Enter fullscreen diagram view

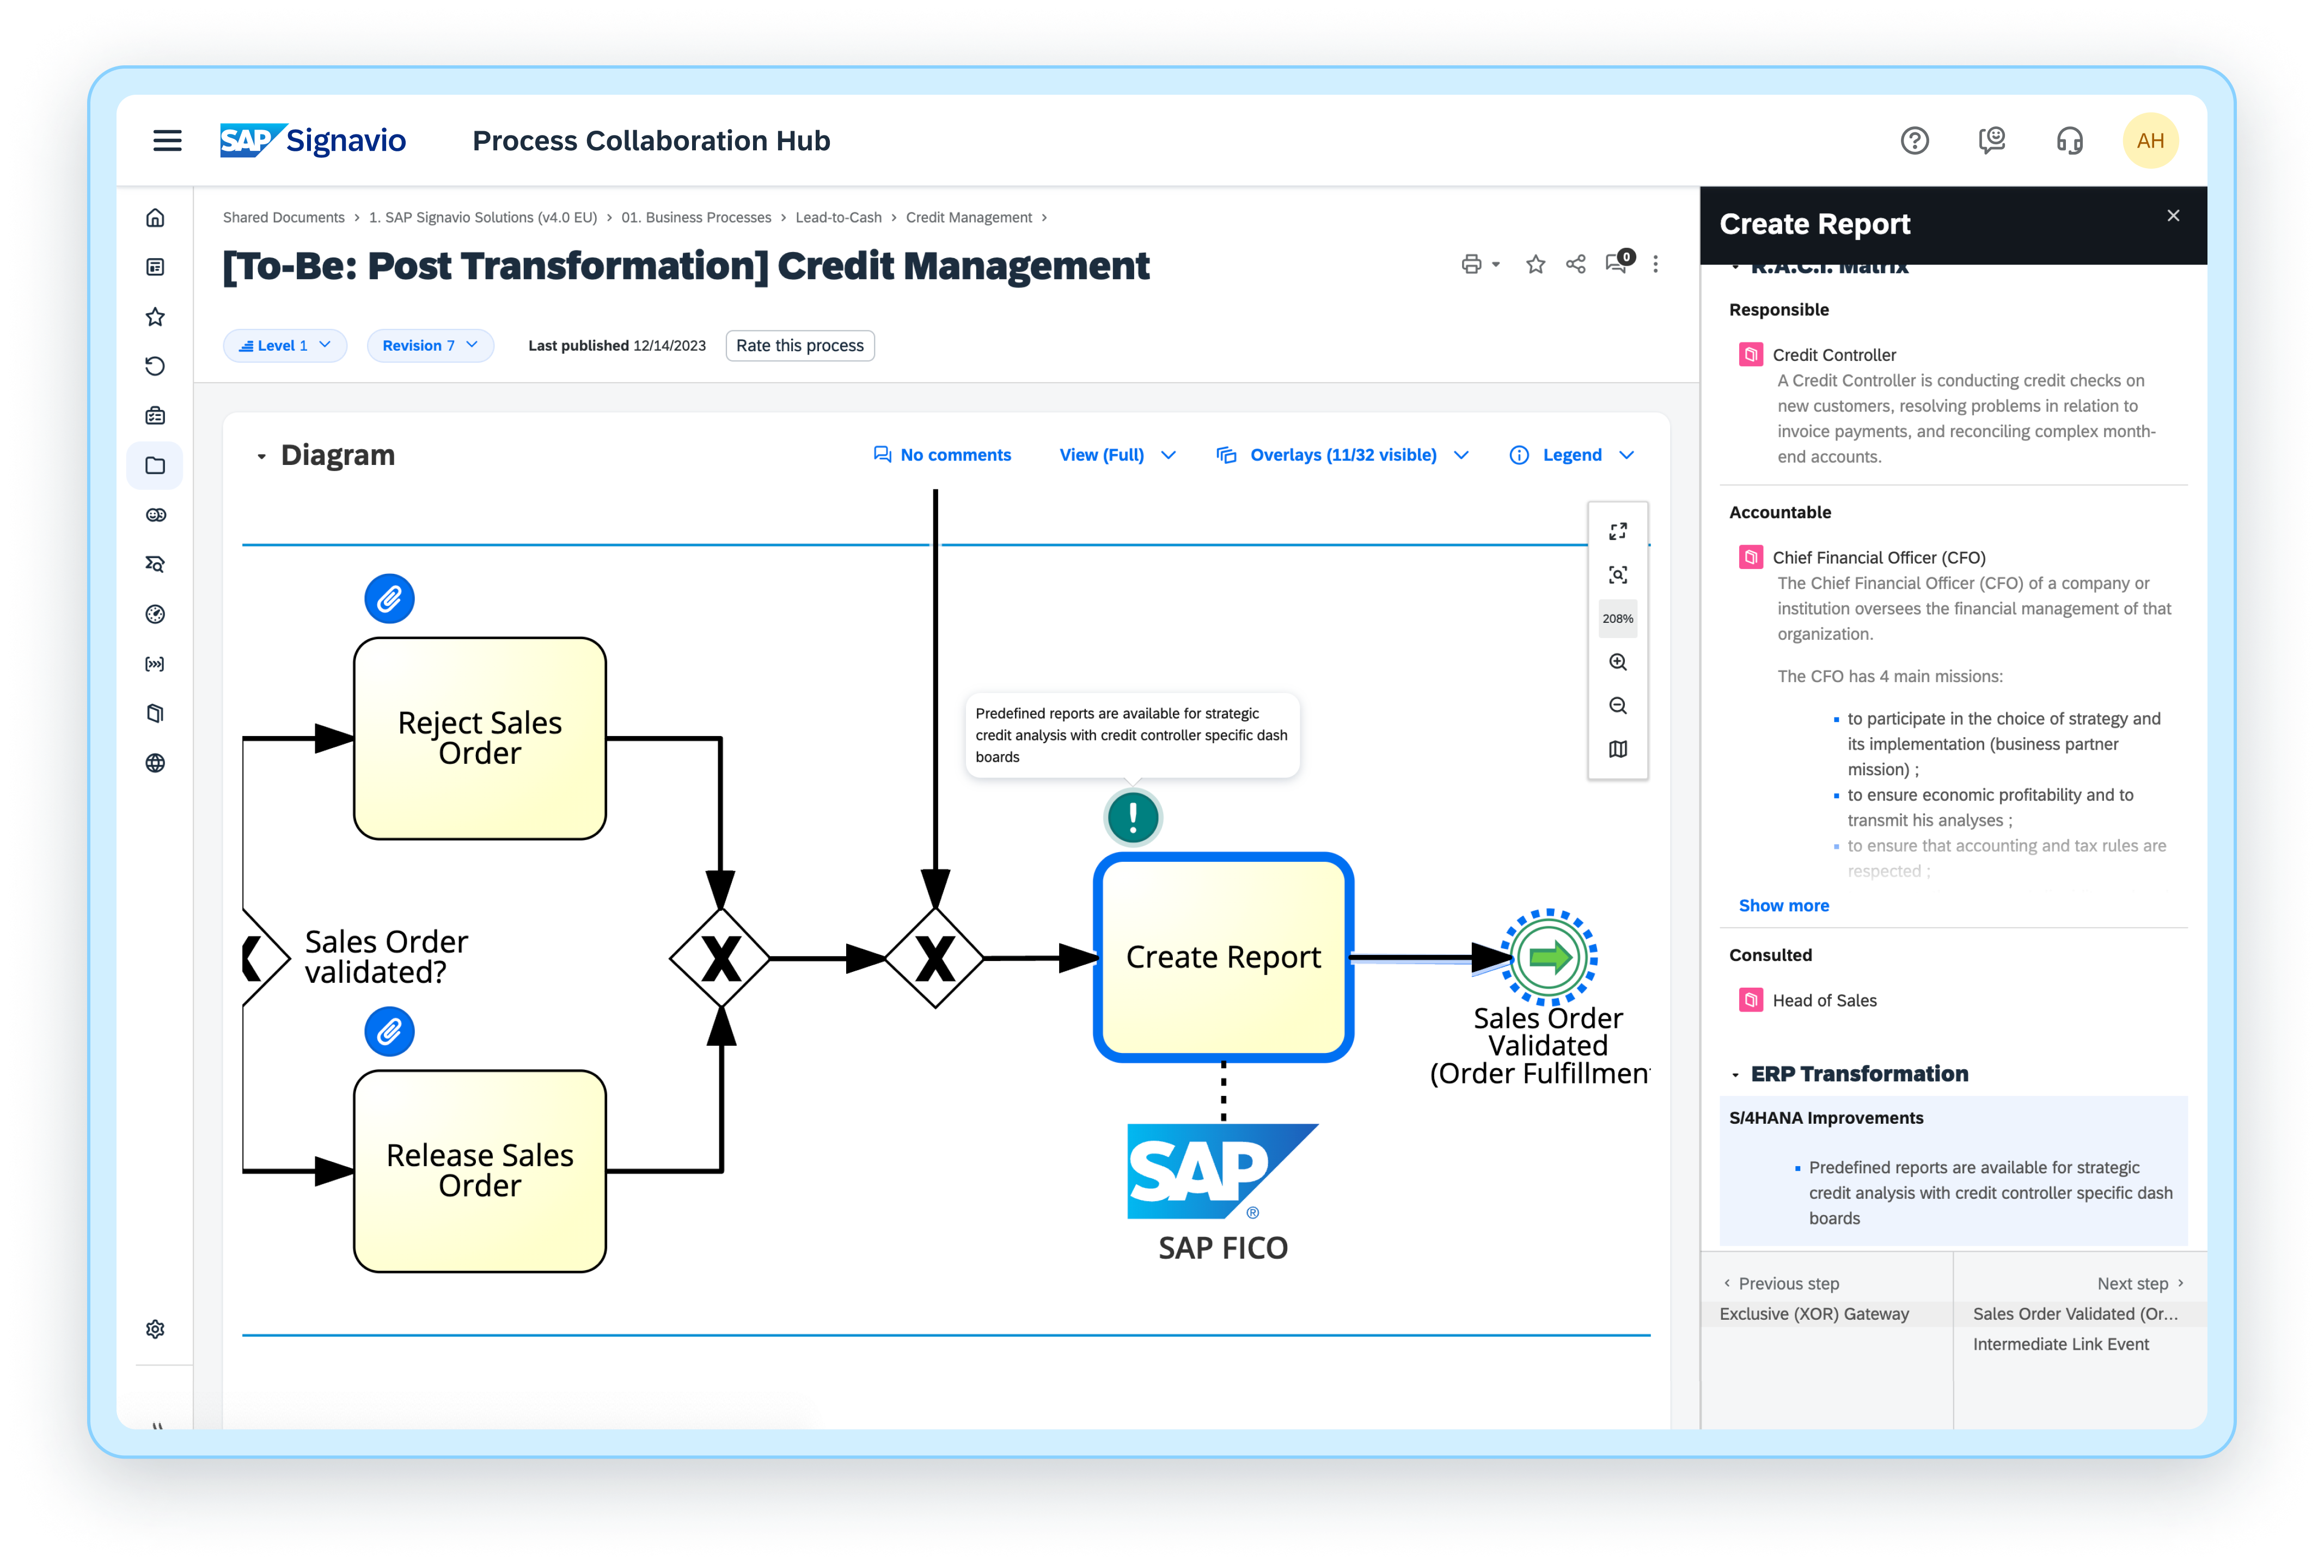point(1617,531)
